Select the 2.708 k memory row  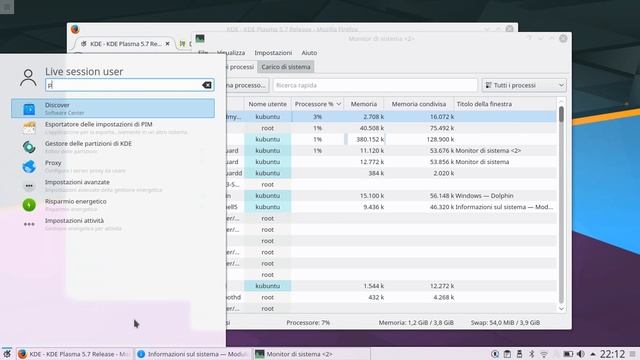391,116
